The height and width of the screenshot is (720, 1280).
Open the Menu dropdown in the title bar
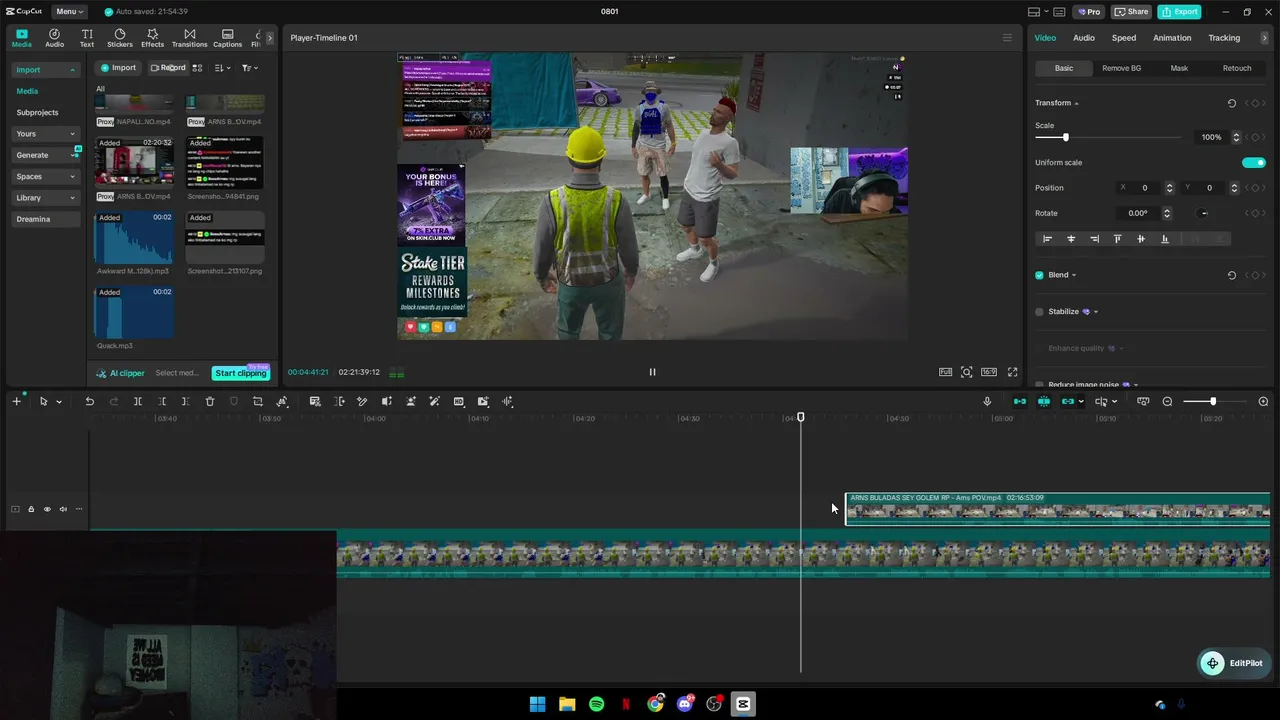click(70, 11)
